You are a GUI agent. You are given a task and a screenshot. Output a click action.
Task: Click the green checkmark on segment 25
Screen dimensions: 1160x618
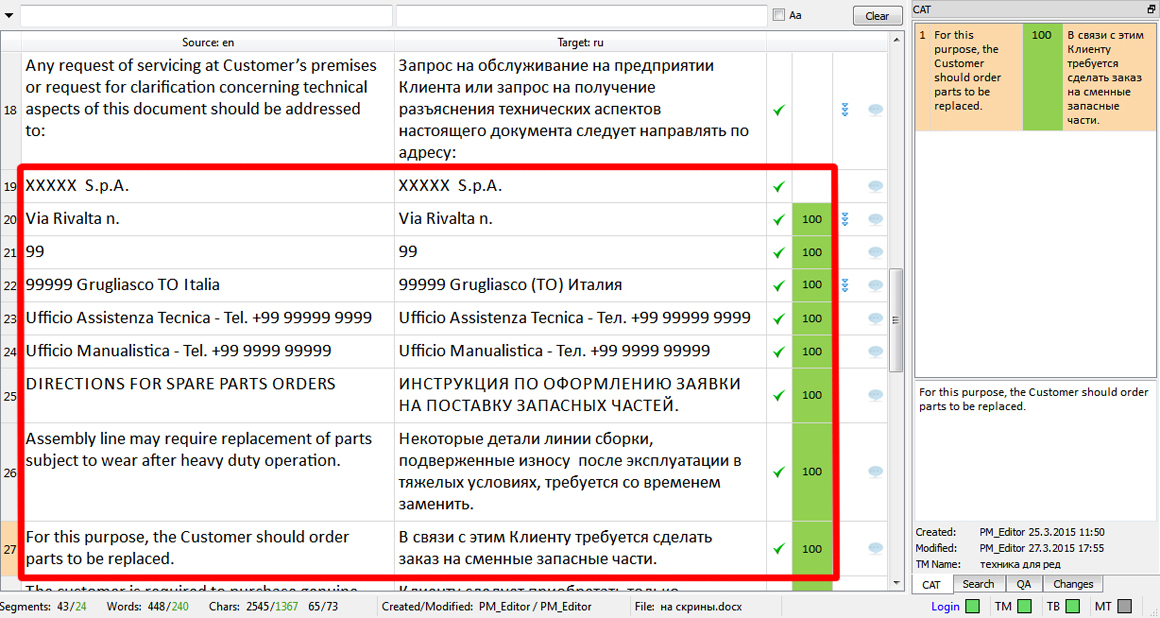click(779, 395)
